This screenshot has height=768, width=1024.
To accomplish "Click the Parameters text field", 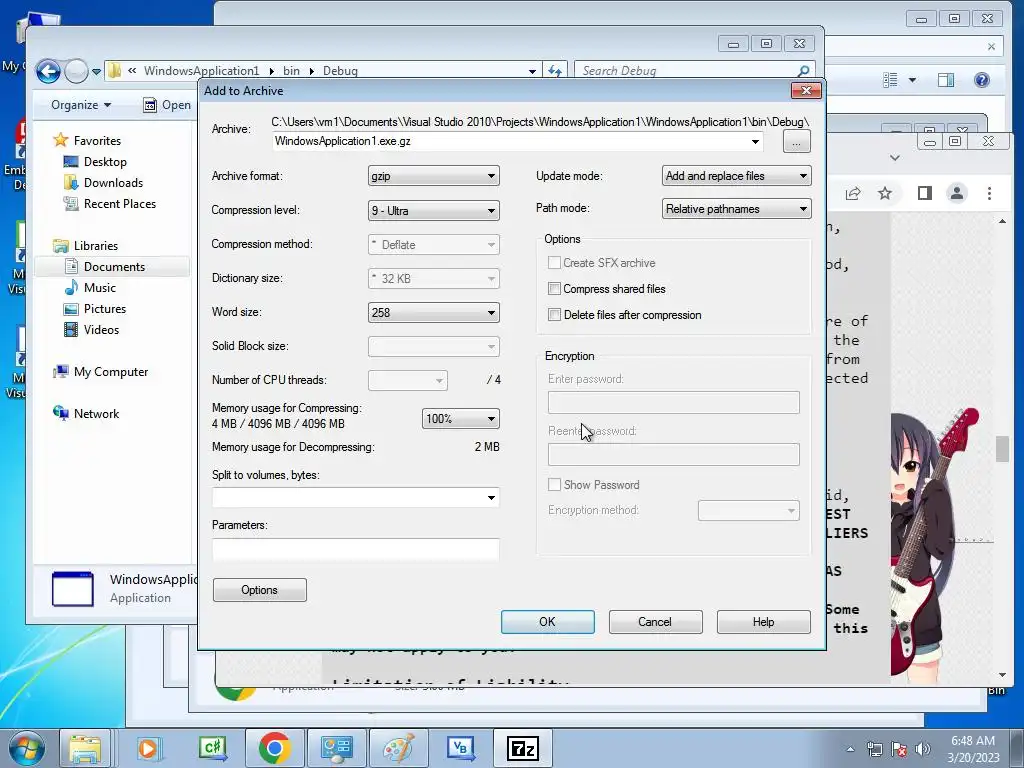I will tap(356, 549).
